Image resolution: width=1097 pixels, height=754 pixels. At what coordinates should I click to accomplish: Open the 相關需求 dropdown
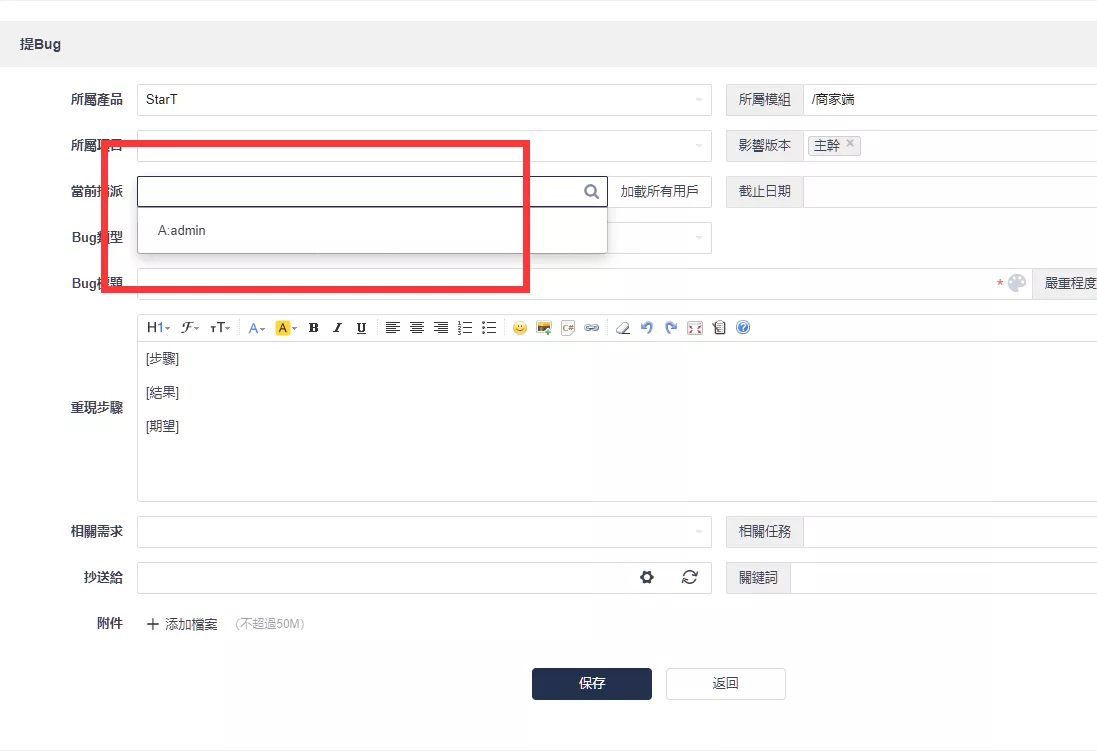click(x=424, y=532)
